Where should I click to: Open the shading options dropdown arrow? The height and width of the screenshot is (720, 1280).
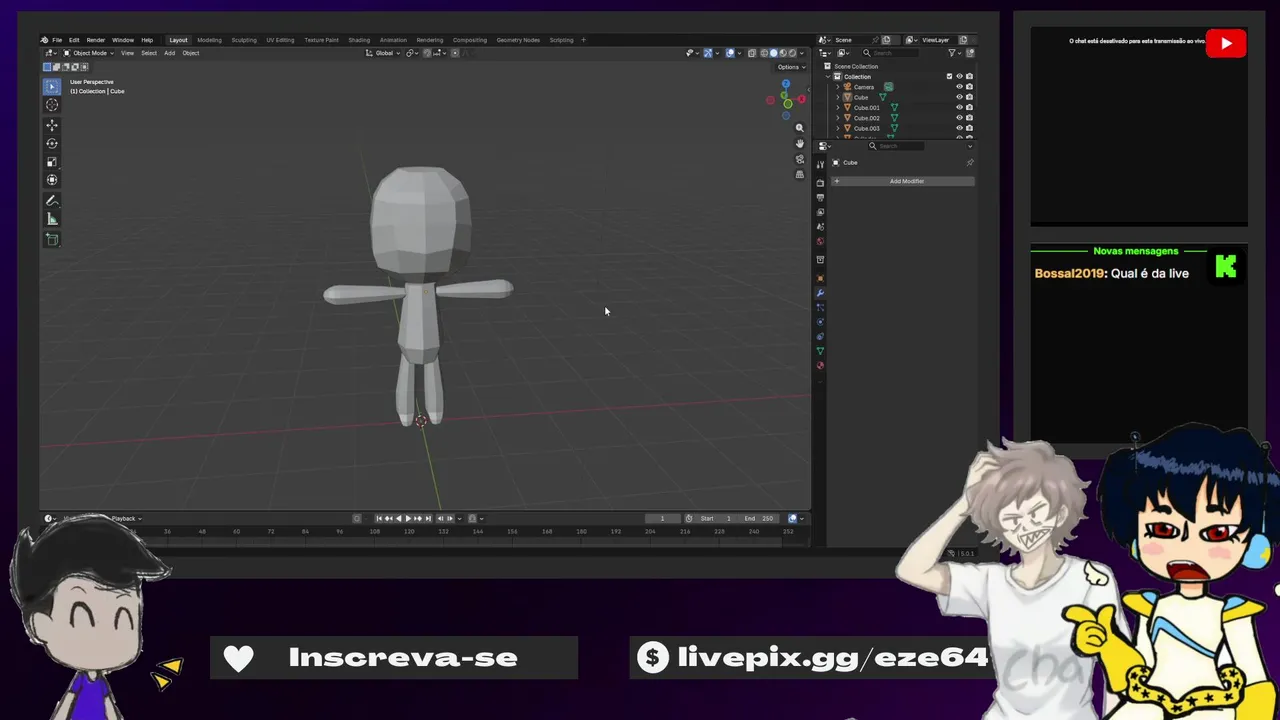pyautogui.click(x=801, y=53)
